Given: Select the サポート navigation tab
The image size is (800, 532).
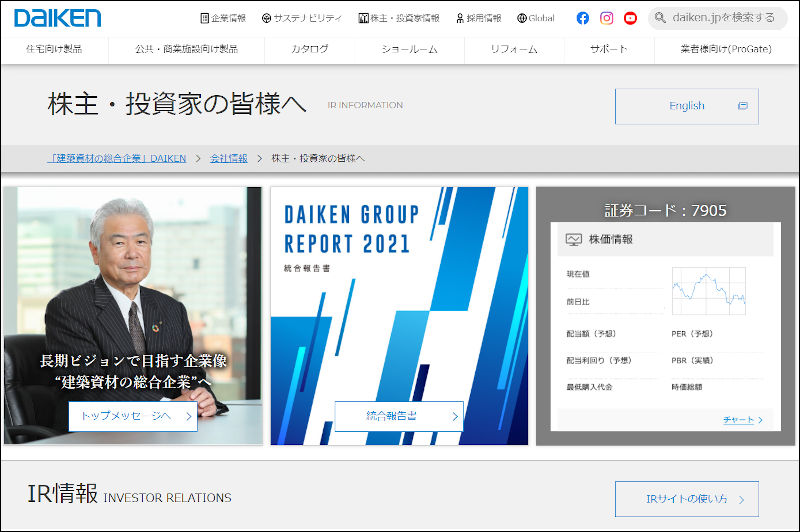Looking at the screenshot, I should (609, 49).
